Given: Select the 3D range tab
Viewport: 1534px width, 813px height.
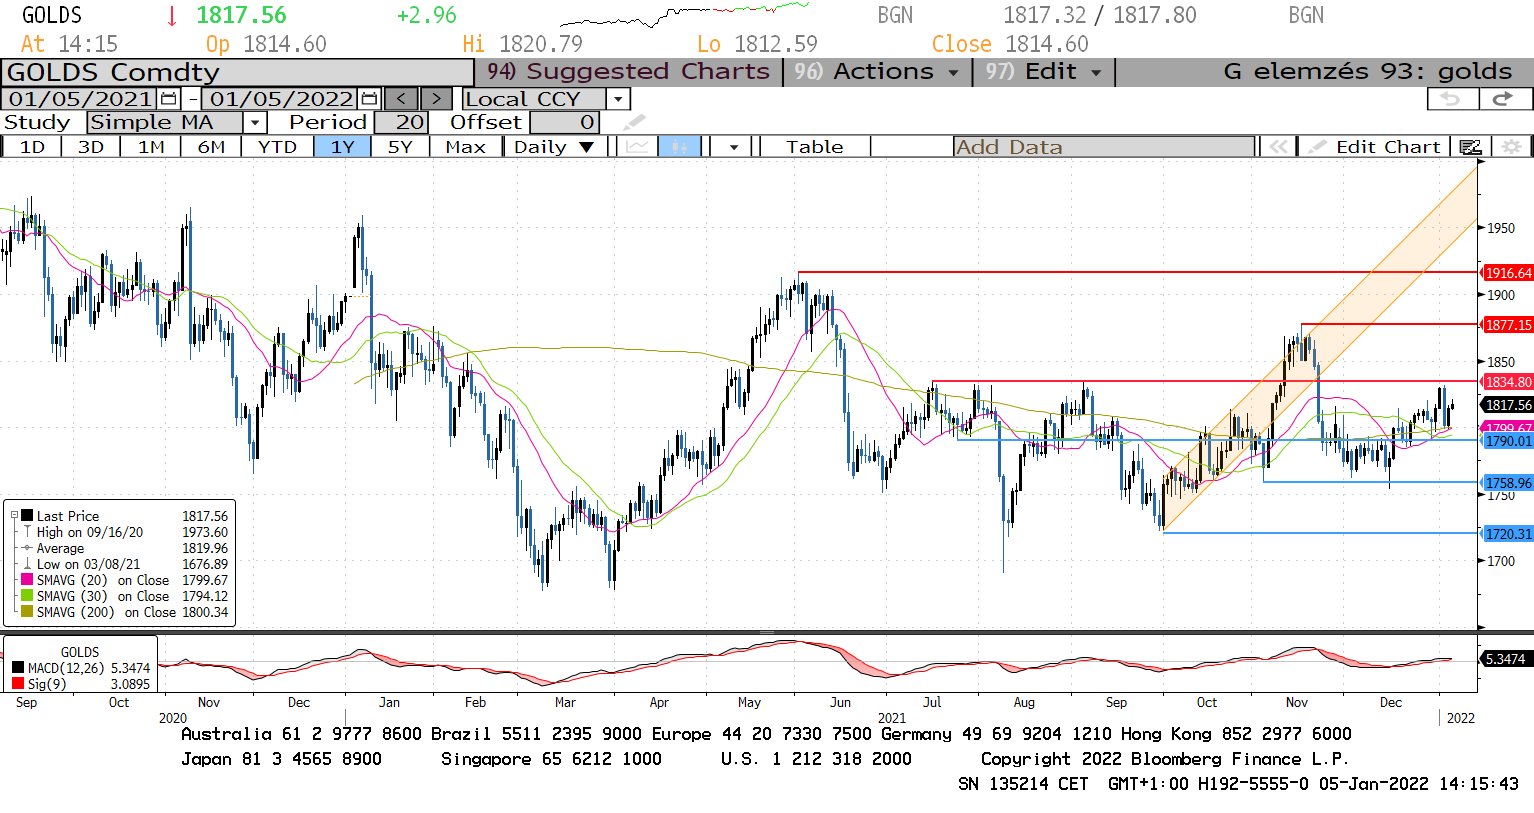Looking at the screenshot, I should (x=91, y=147).
